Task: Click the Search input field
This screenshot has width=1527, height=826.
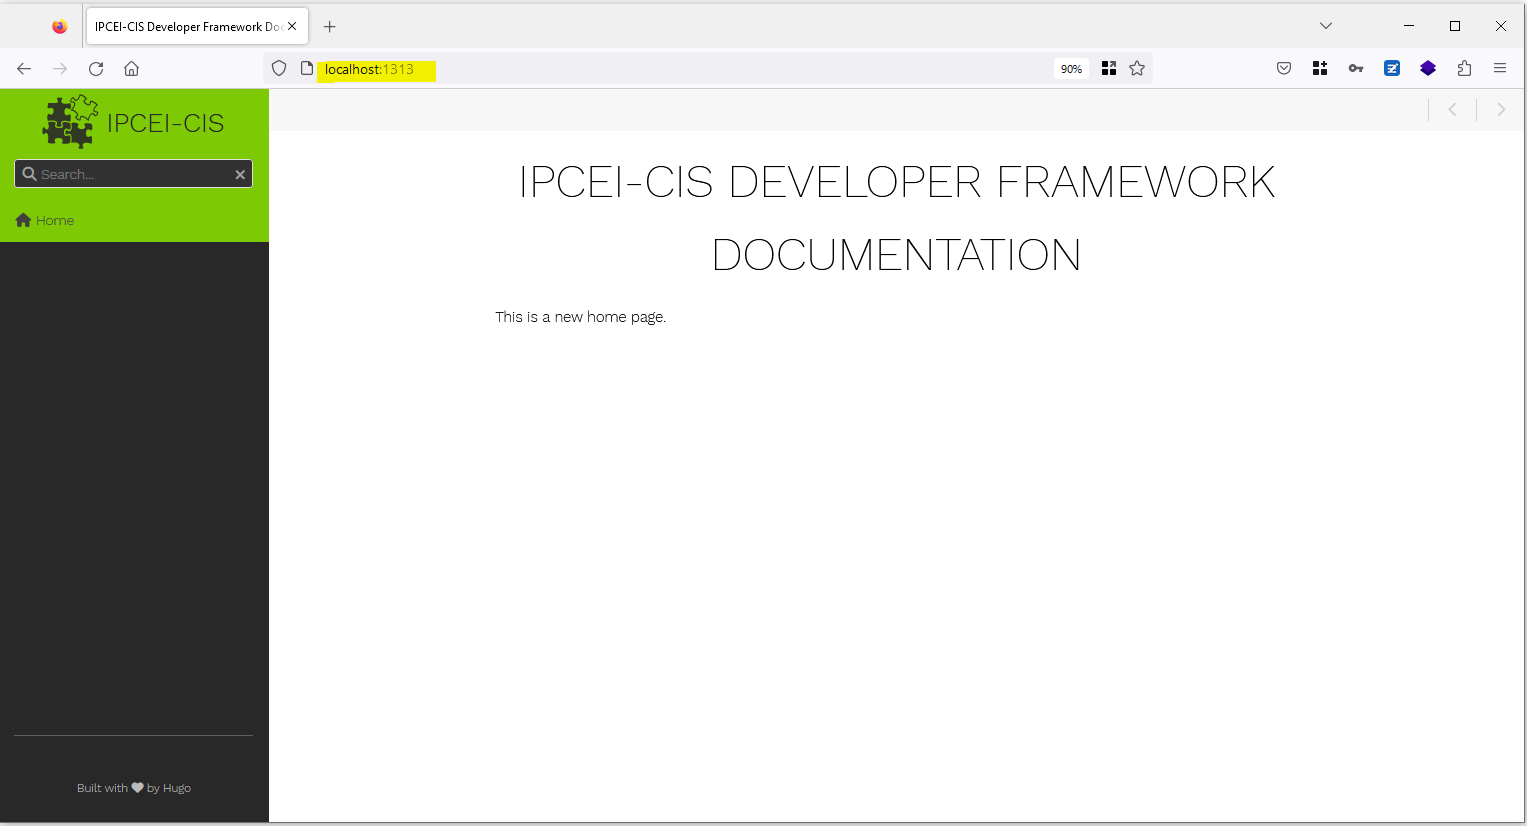Action: click(130, 174)
